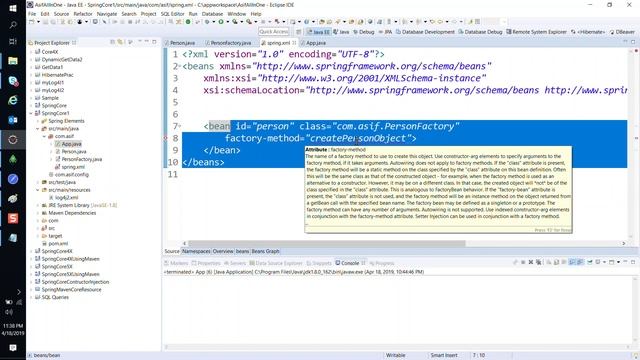Switch to the JPA perspective
640x360 pixels.
pos(385,32)
